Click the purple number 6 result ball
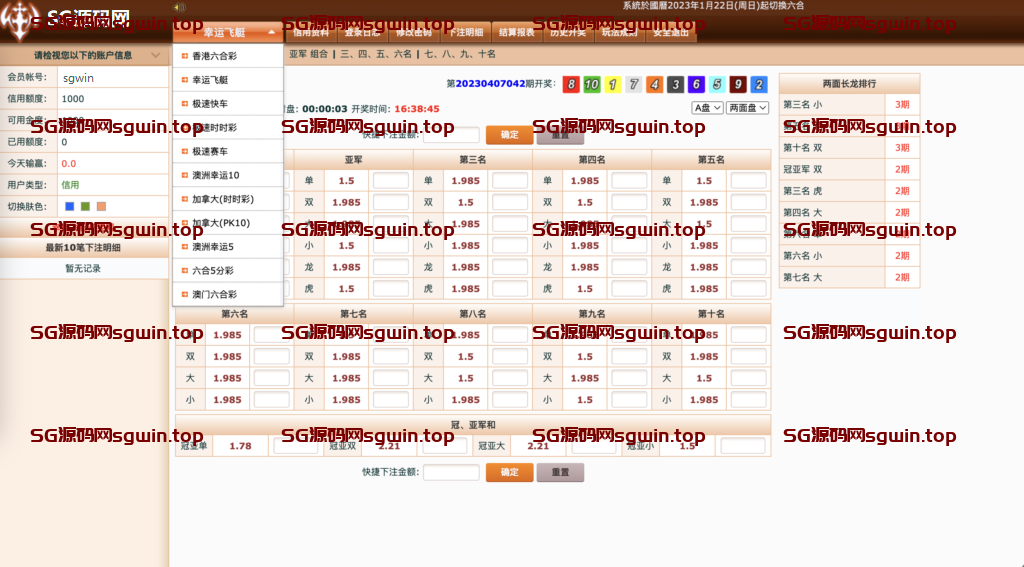This screenshot has height=567, width=1024. (x=696, y=85)
